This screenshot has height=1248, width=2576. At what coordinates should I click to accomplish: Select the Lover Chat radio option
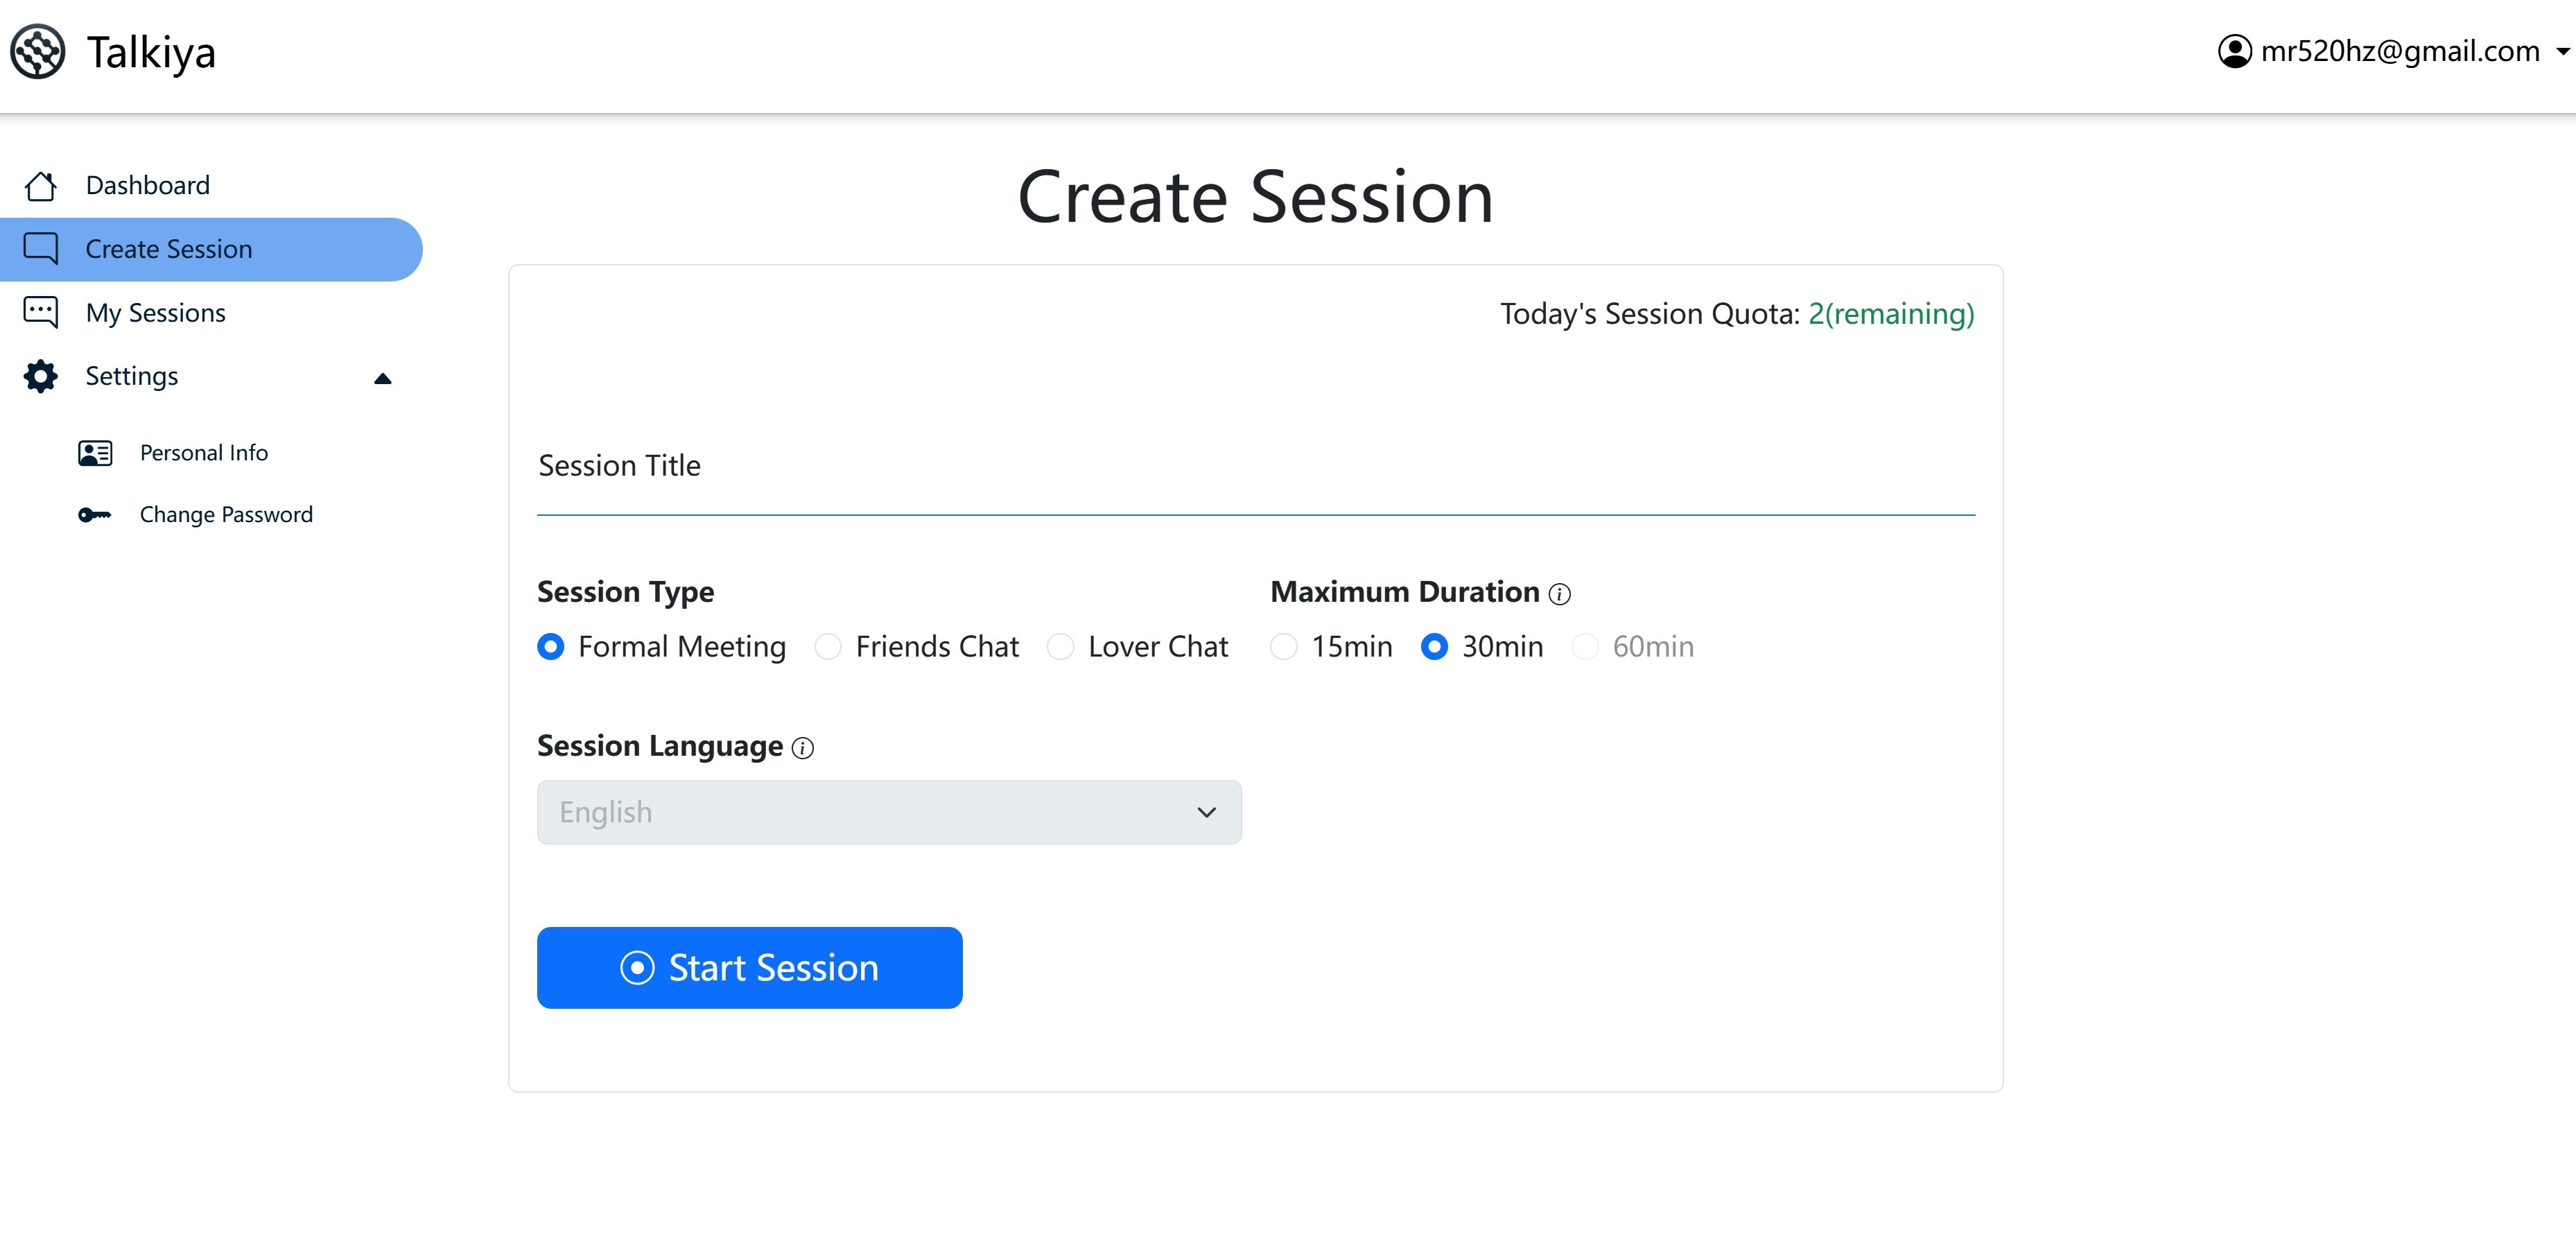(1060, 647)
